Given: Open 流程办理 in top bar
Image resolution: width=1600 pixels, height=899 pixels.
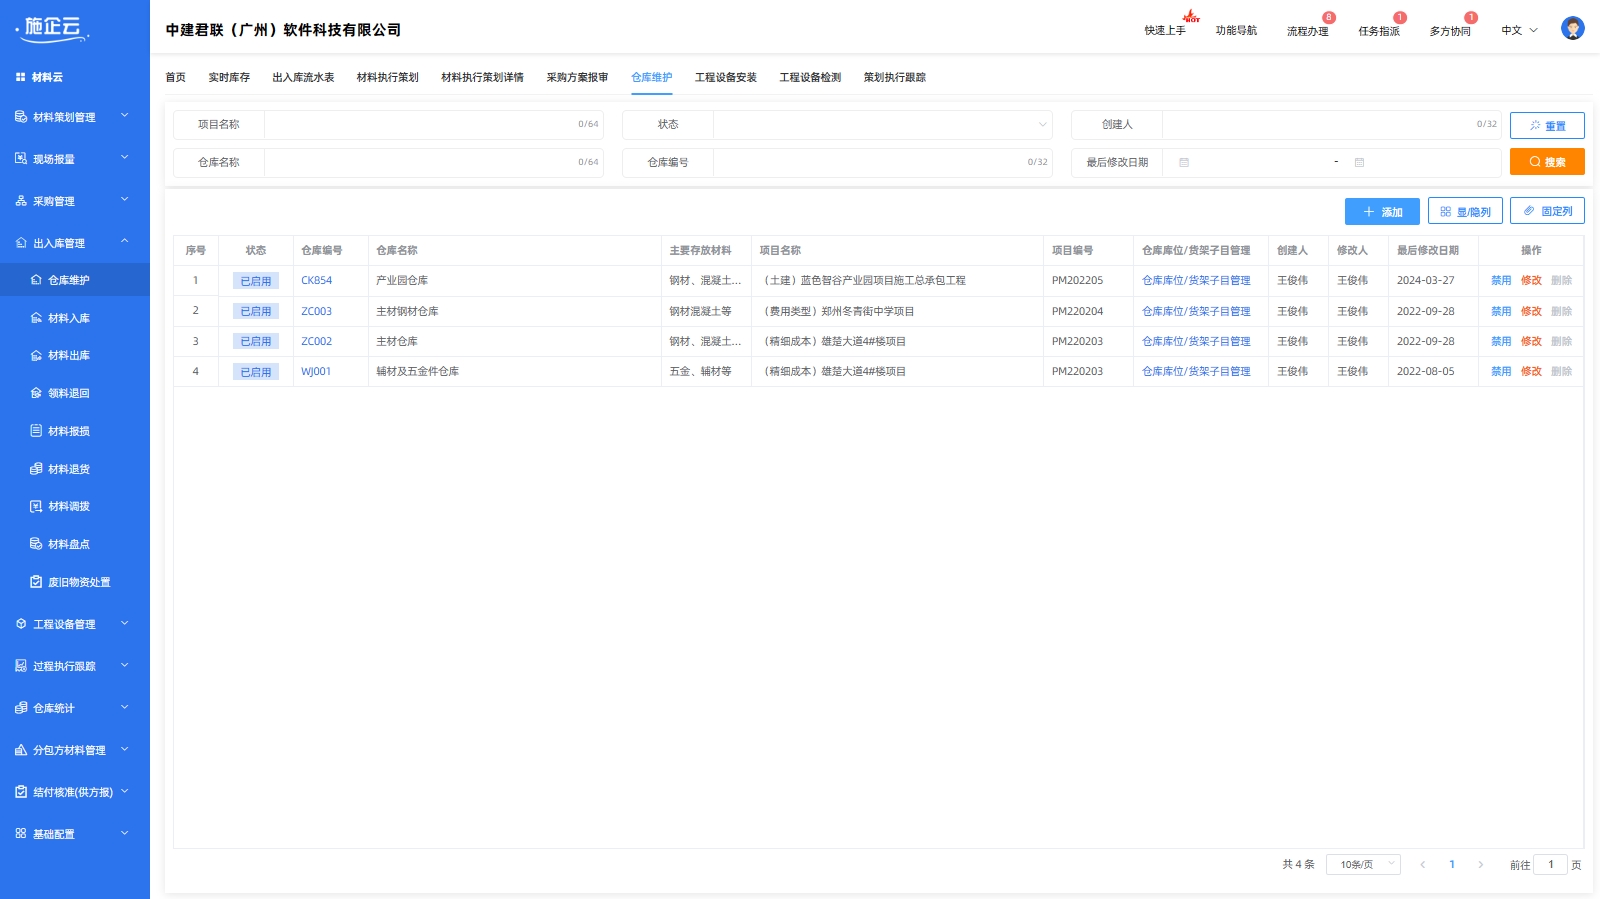Looking at the screenshot, I should [x=1307, y=31].
